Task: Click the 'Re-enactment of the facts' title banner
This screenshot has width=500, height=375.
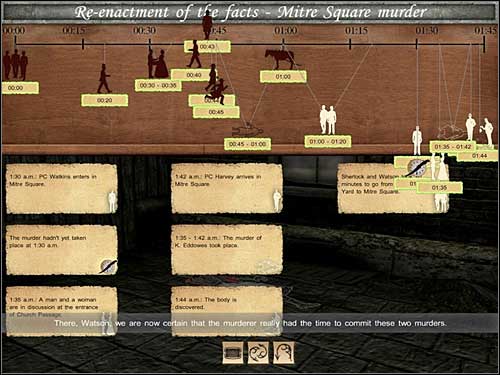Action: tap(250, 12)
